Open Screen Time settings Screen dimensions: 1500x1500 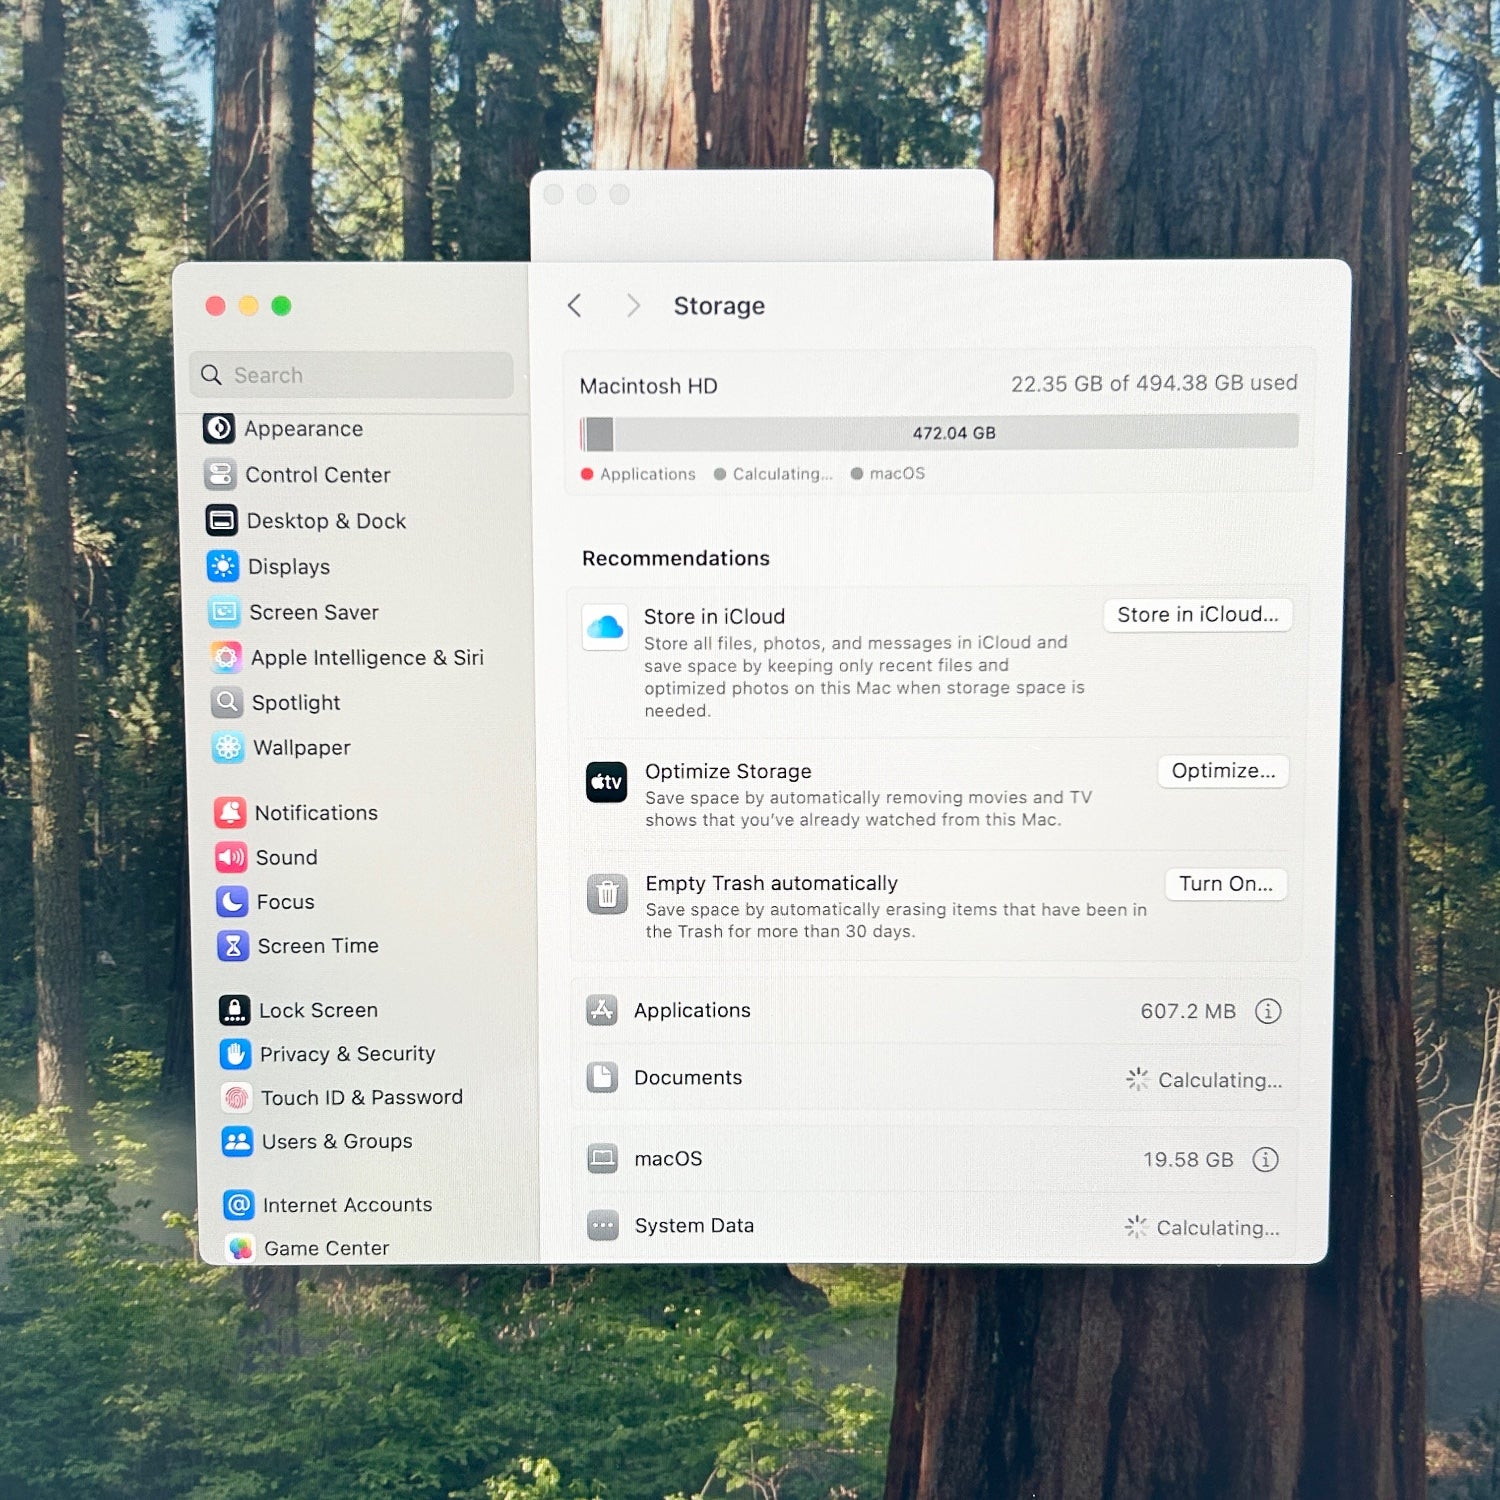point(317,946)
